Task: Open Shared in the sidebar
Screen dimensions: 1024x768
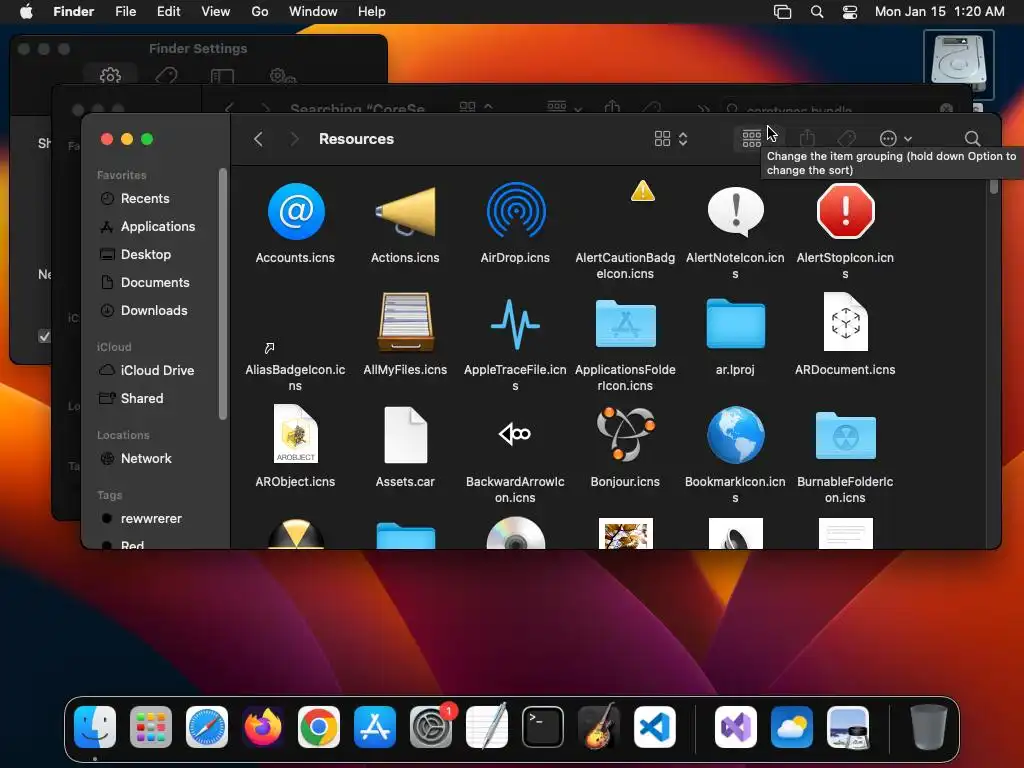Action: tap(142, 398)
